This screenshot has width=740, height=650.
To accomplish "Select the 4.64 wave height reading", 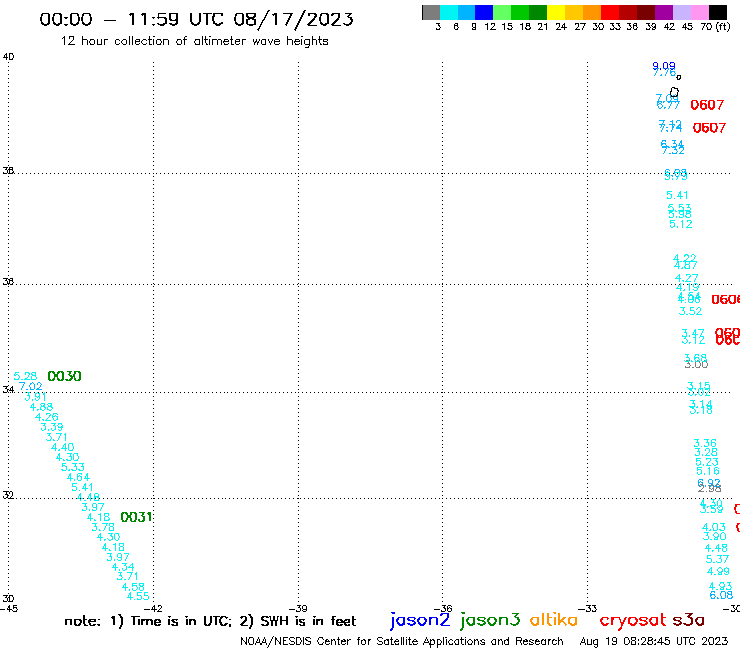I will [x=78, y=477].
